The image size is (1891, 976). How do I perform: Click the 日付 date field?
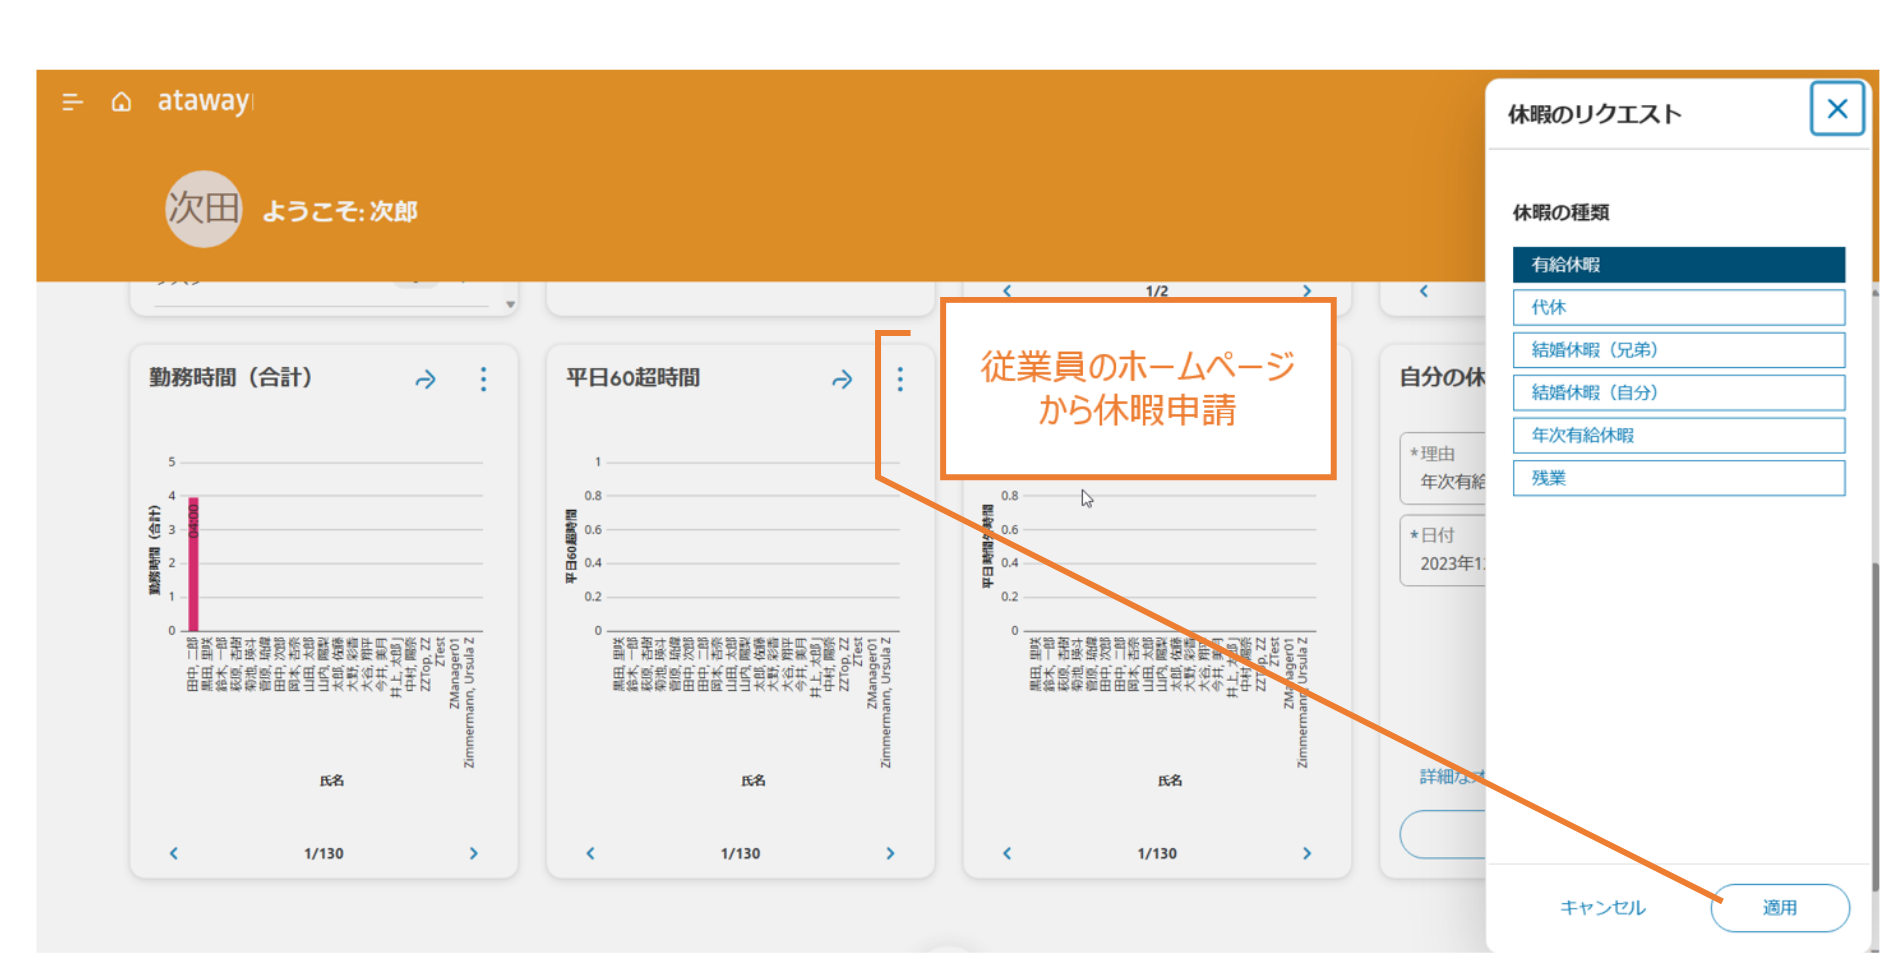pyautogui.click(x=1445, y=551)
